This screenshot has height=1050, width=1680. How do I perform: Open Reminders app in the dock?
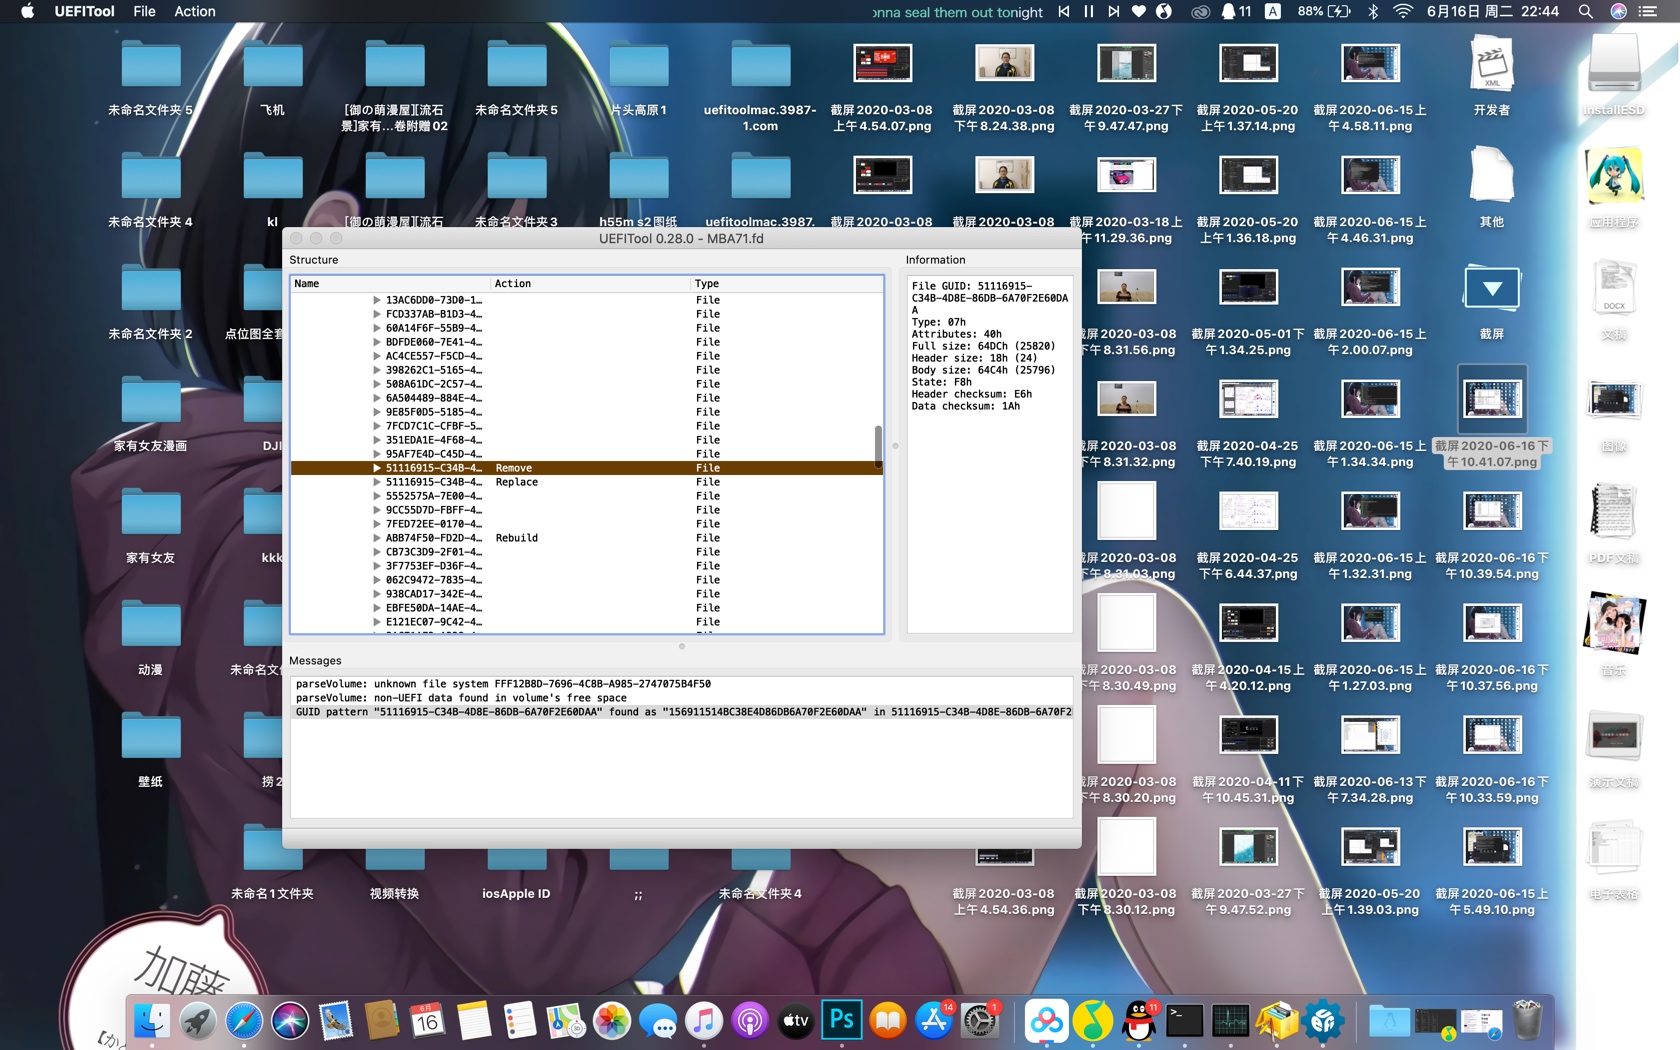coord(520,1021)
